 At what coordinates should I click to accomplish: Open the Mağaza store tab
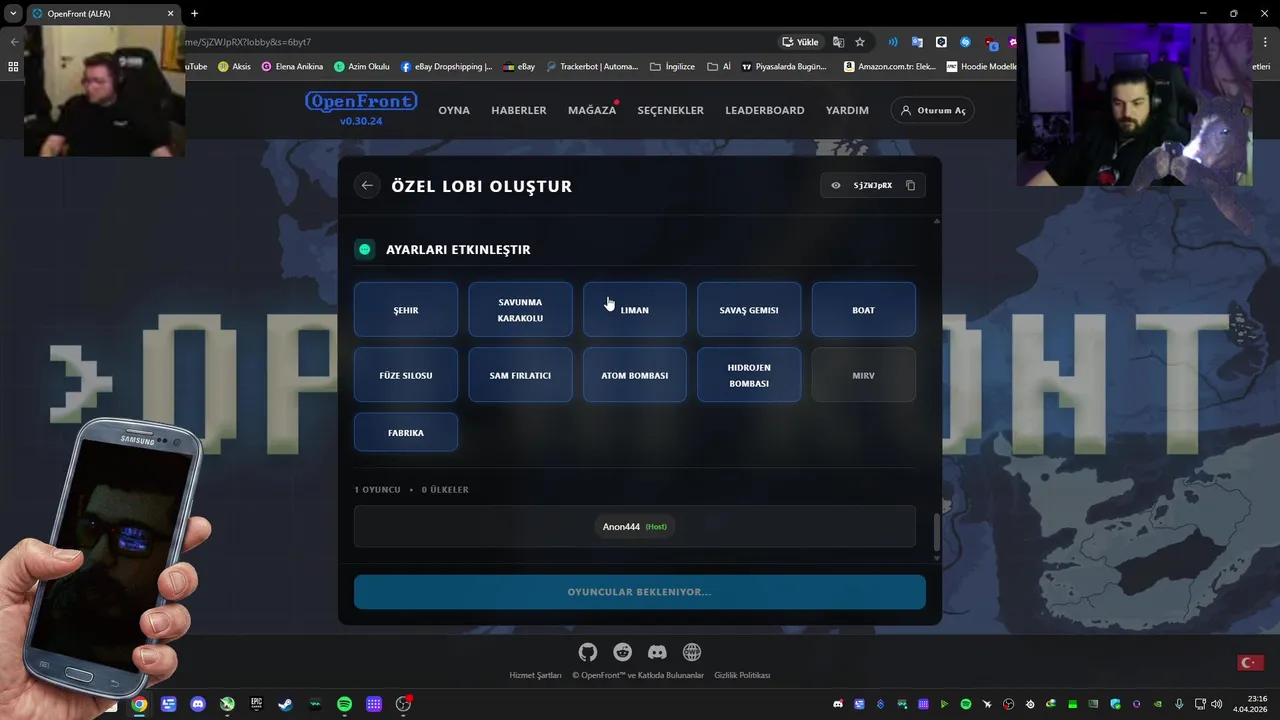(592, 110)
